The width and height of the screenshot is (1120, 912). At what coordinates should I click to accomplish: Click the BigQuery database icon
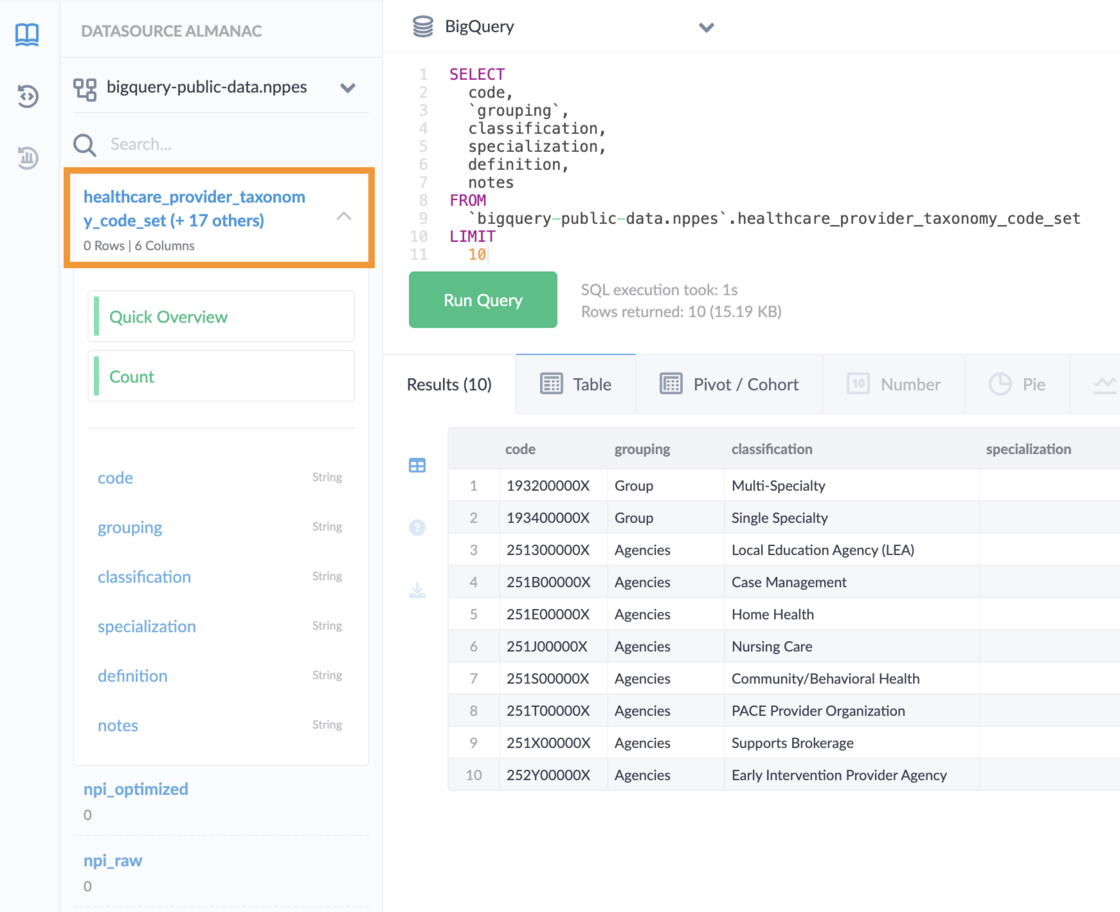(423, 27)
